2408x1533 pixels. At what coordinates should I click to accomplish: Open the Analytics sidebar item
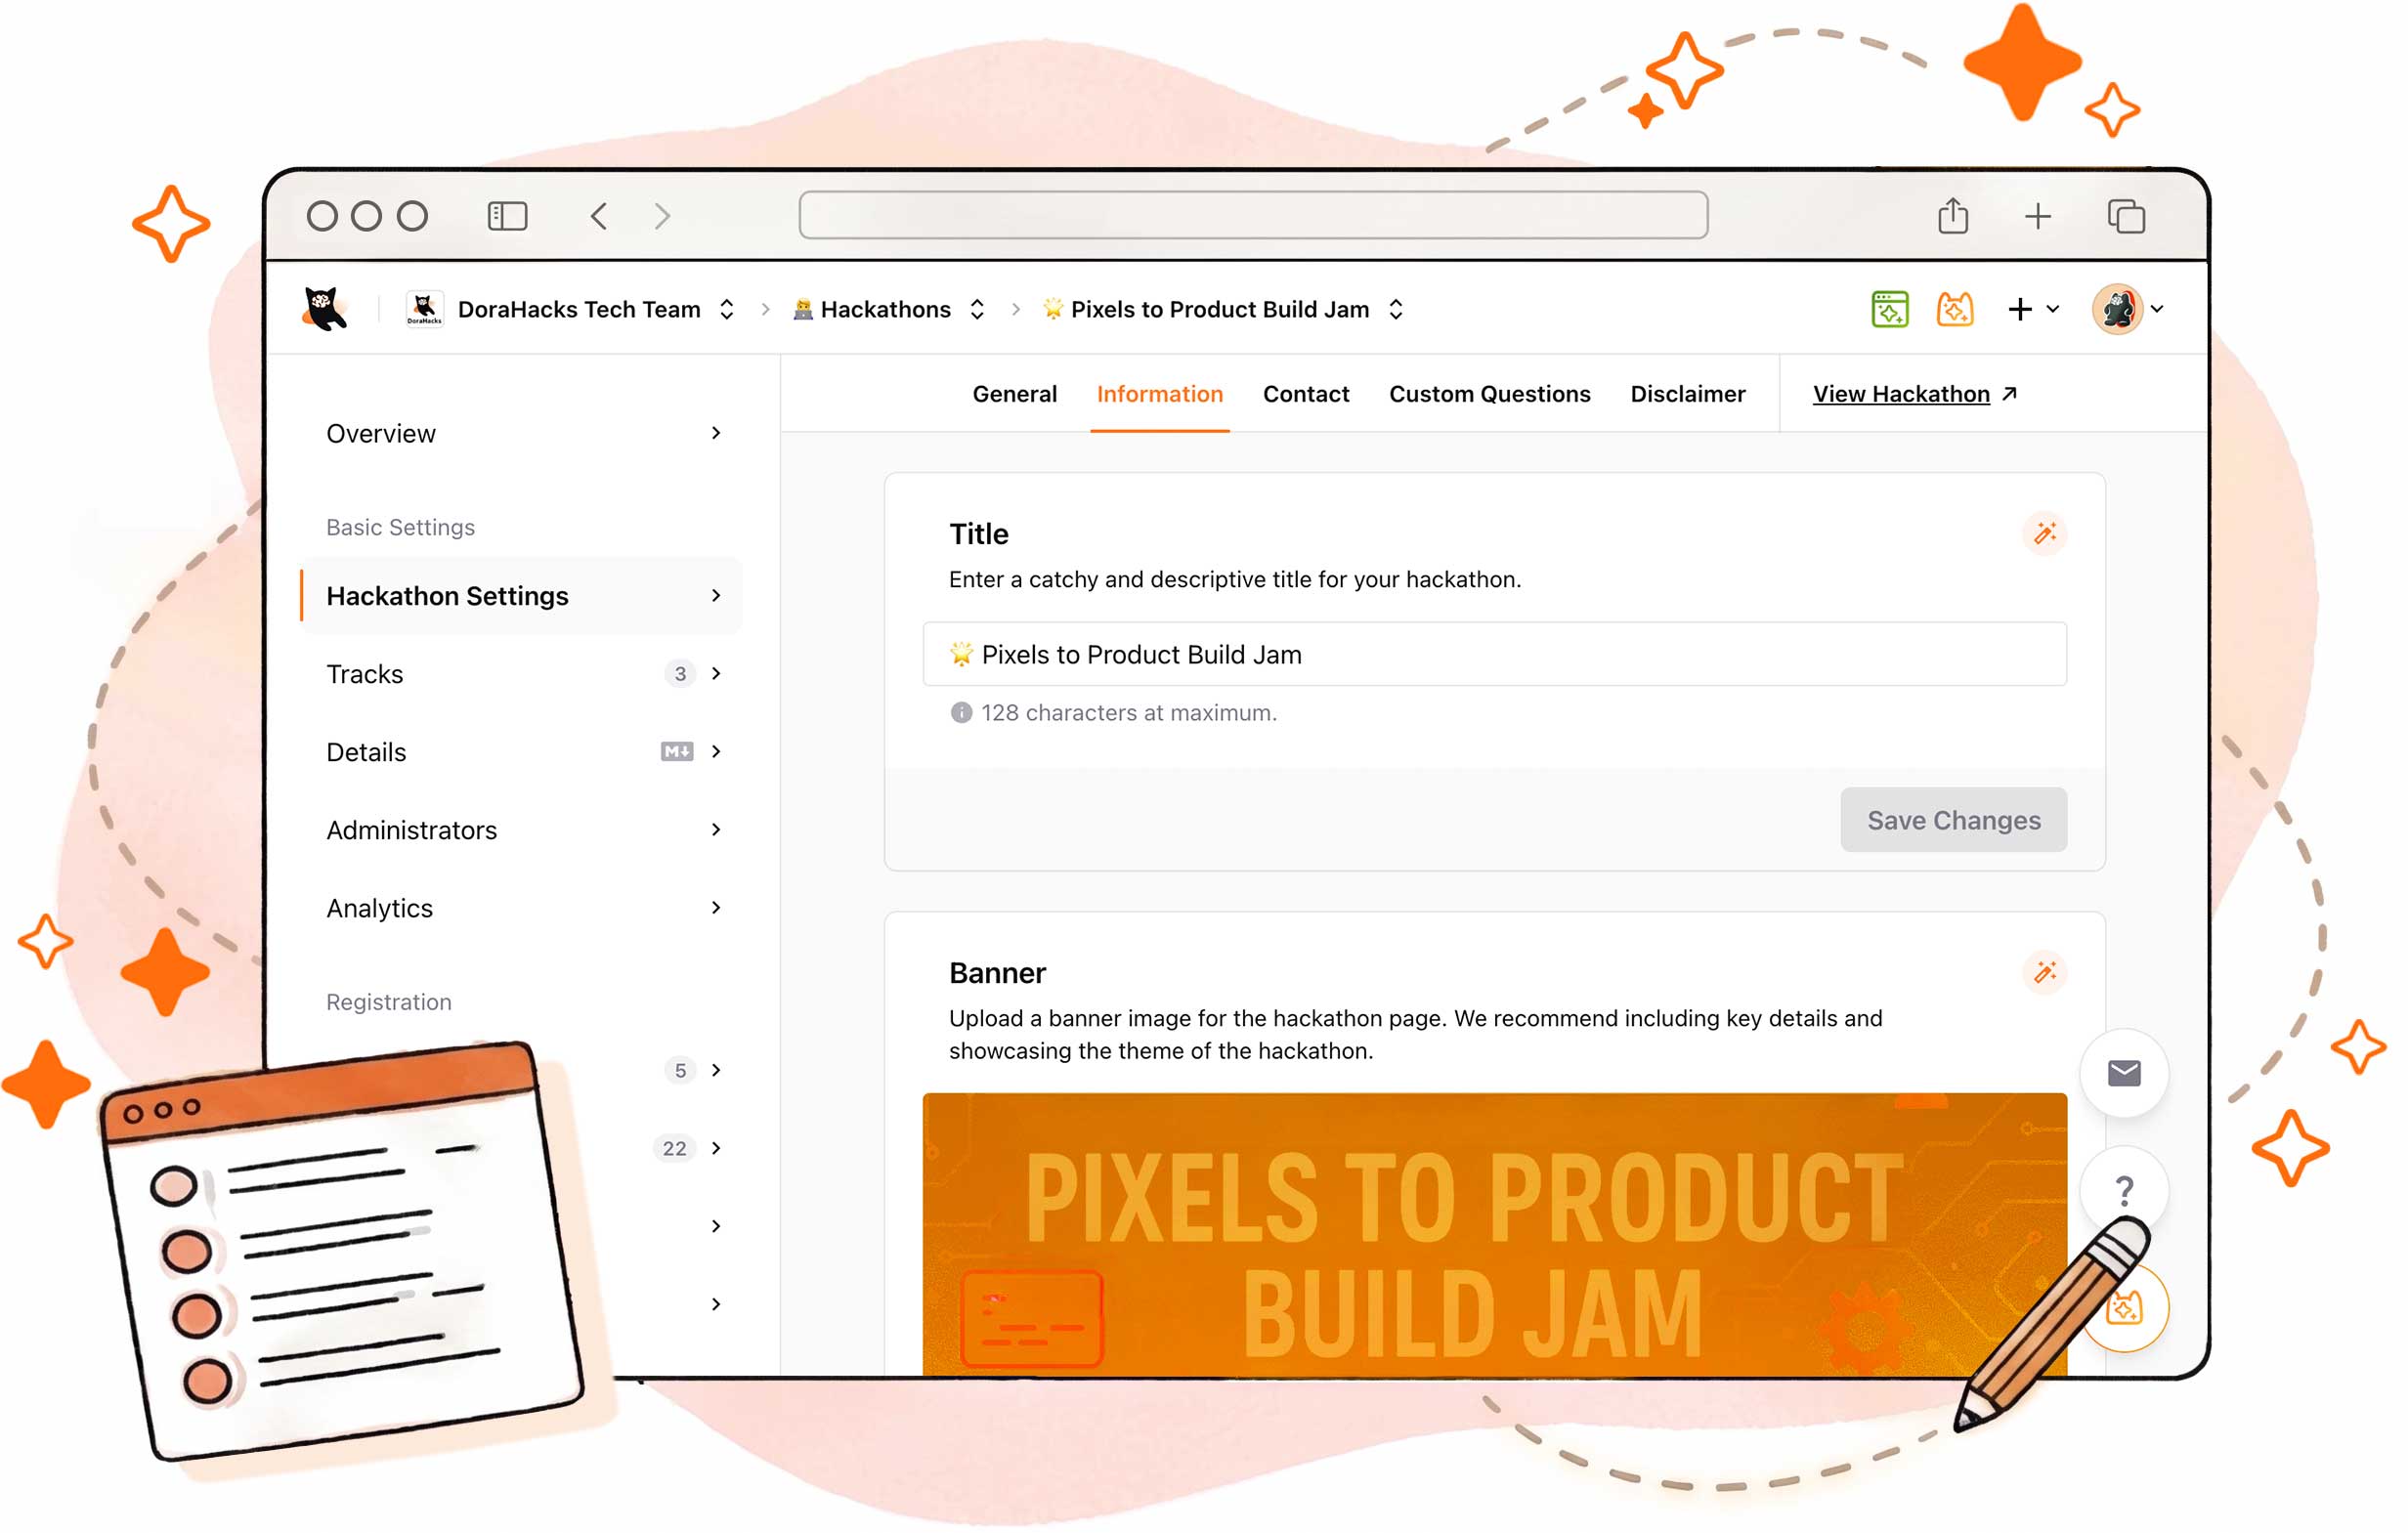522,908
